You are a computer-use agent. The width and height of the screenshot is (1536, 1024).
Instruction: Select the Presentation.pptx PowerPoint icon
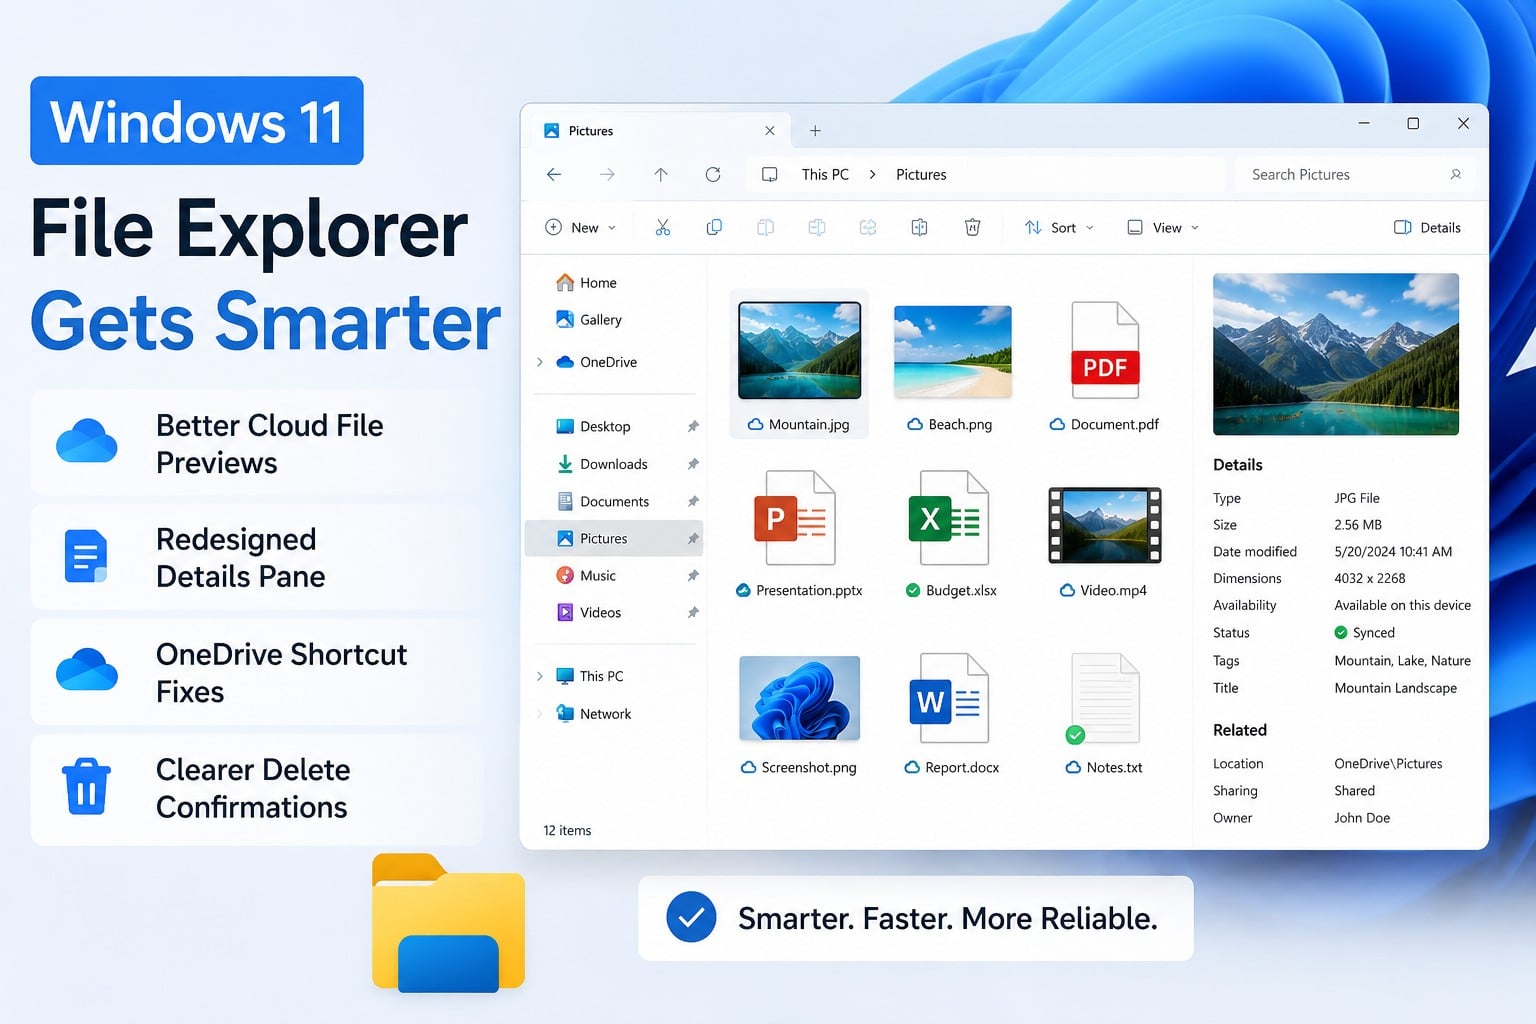point(795,518)
